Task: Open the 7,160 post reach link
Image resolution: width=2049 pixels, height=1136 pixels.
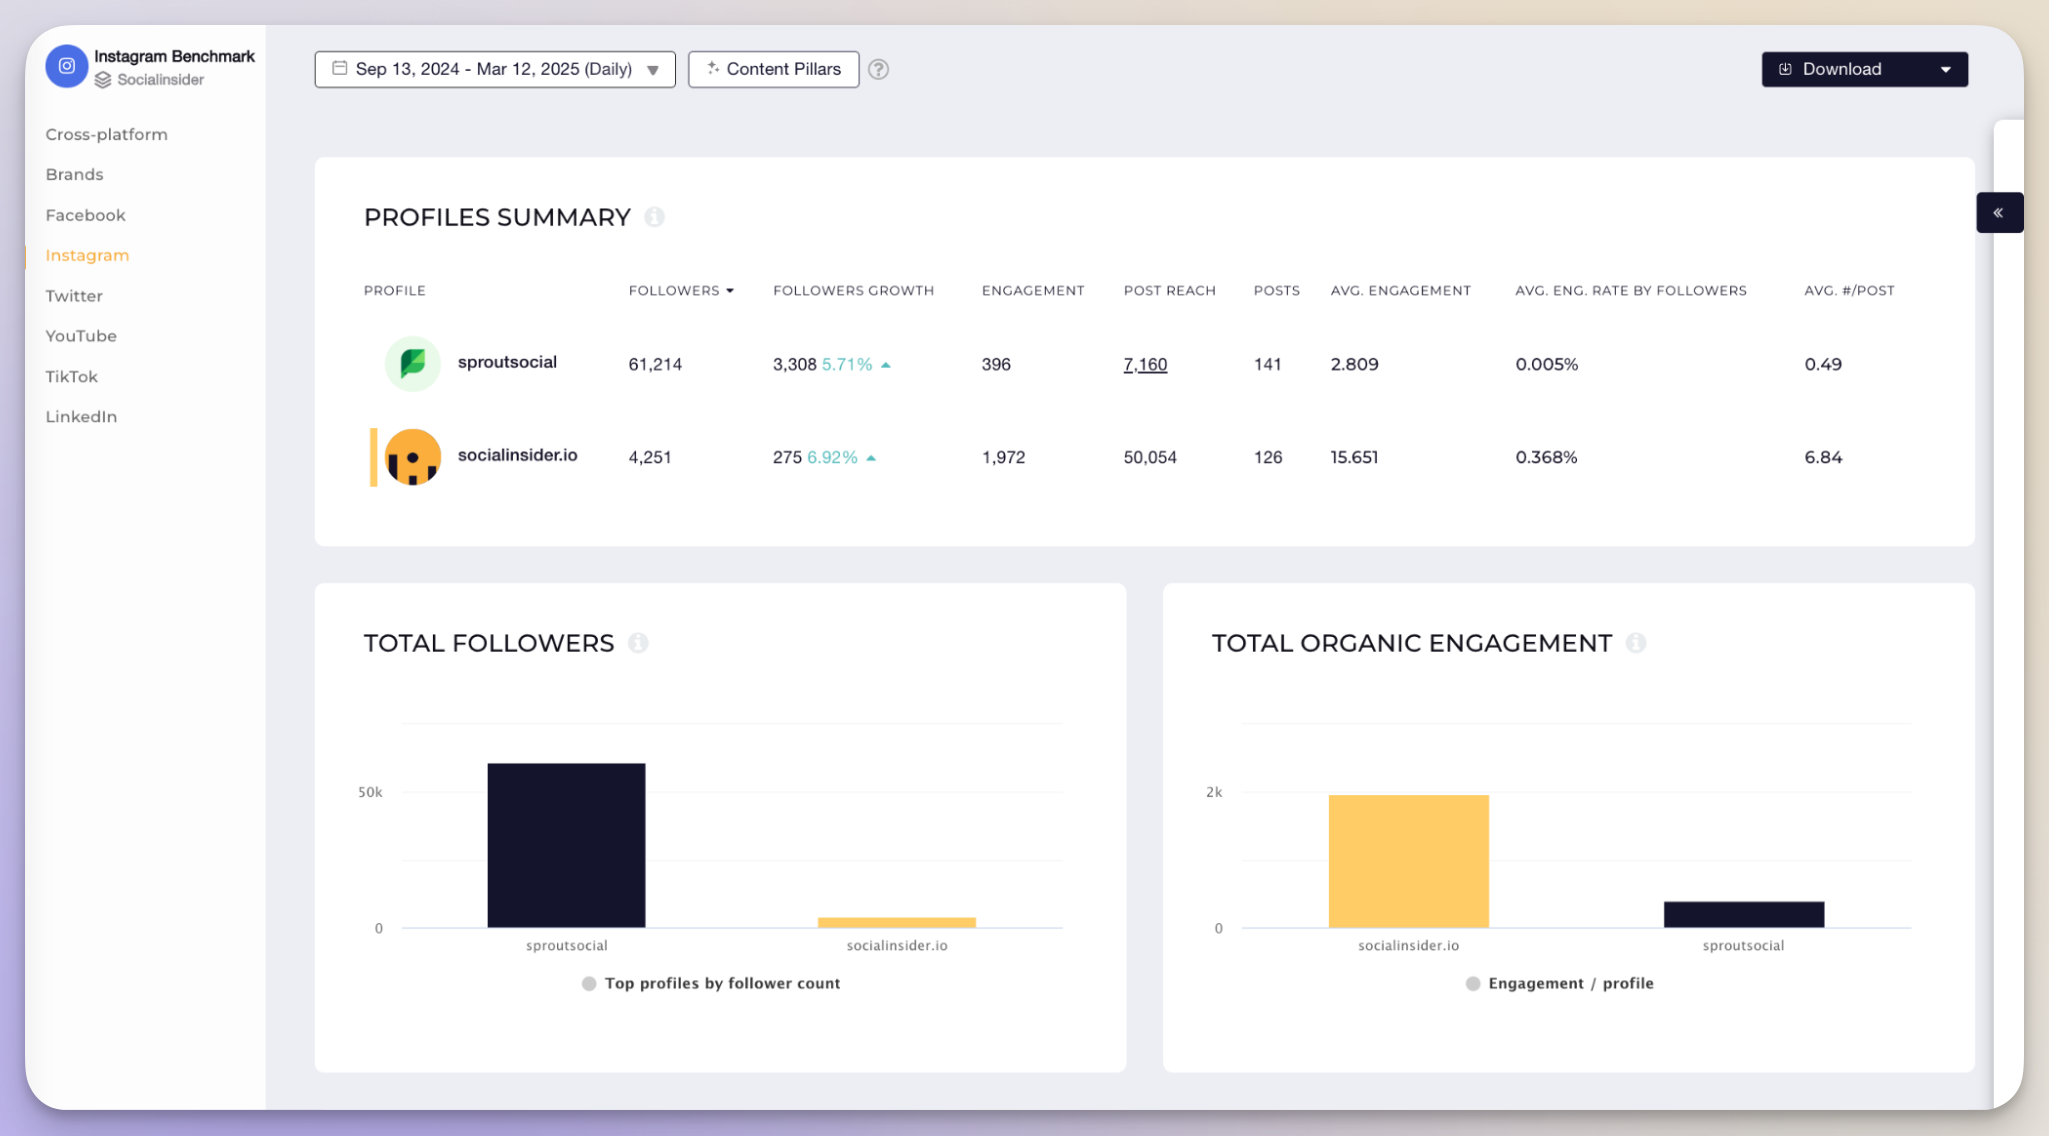Action: tap(1145, 364)
